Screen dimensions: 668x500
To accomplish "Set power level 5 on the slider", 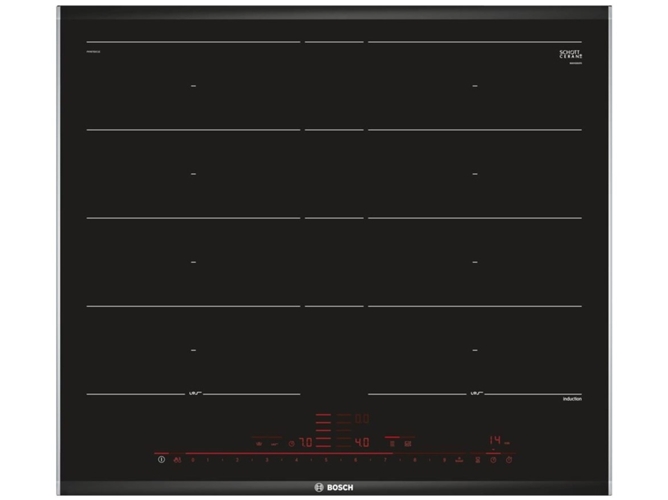I will coord(326,460).
